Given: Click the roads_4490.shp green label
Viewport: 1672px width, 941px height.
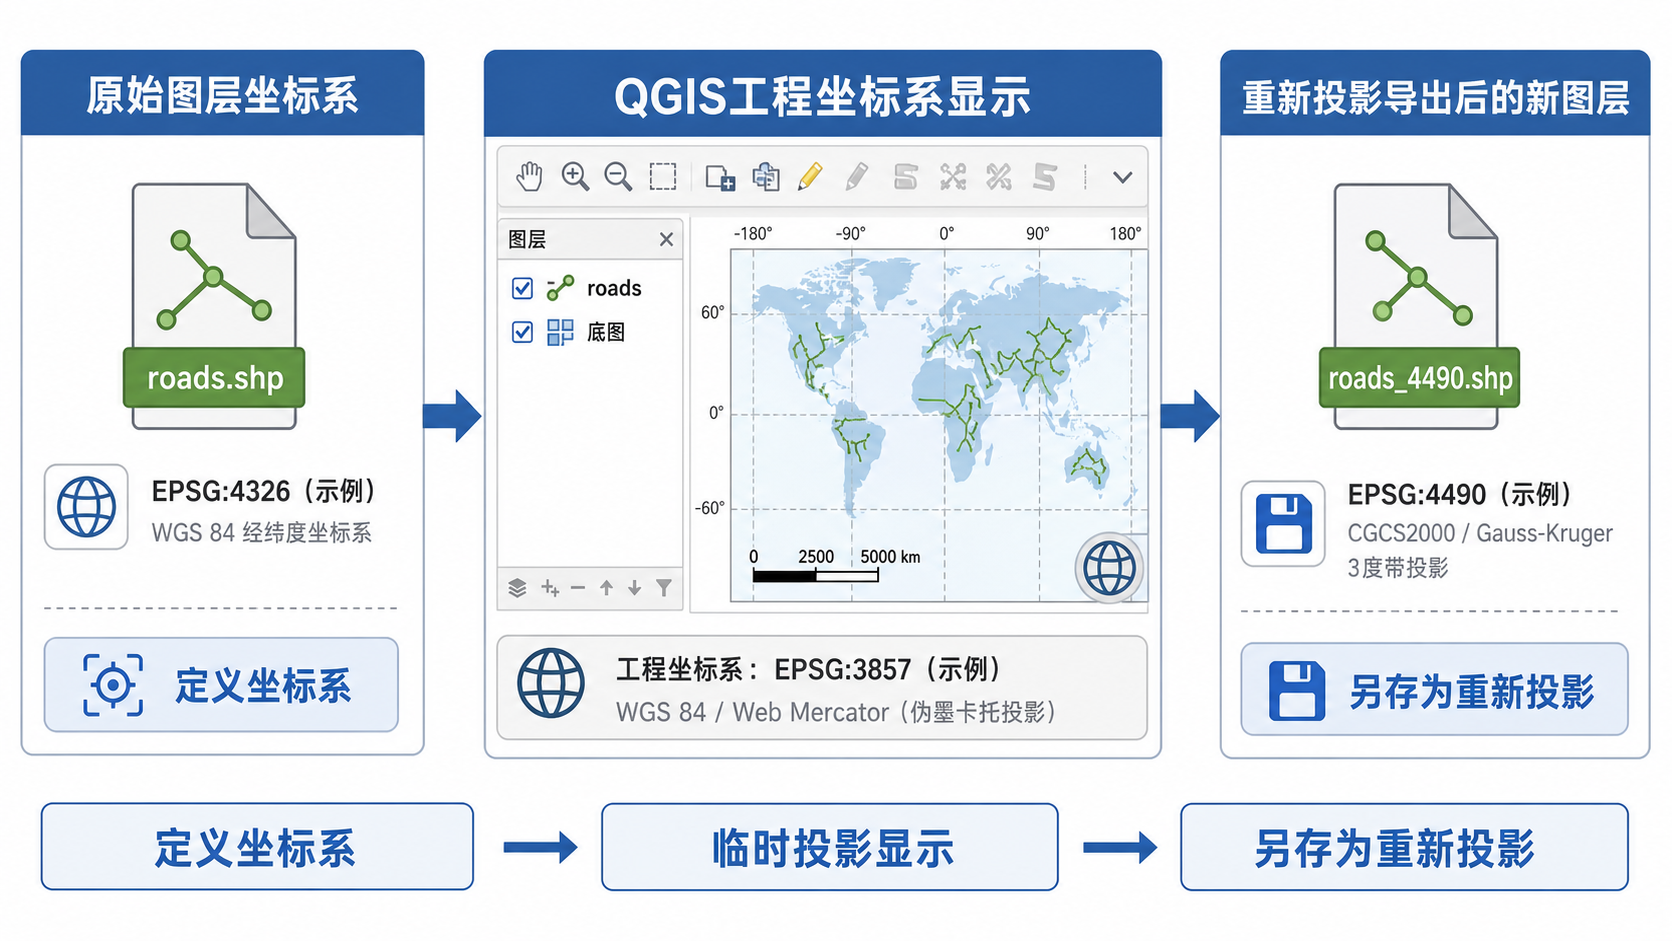Looking at the screenshot, I should click(x=1419, y=378).
